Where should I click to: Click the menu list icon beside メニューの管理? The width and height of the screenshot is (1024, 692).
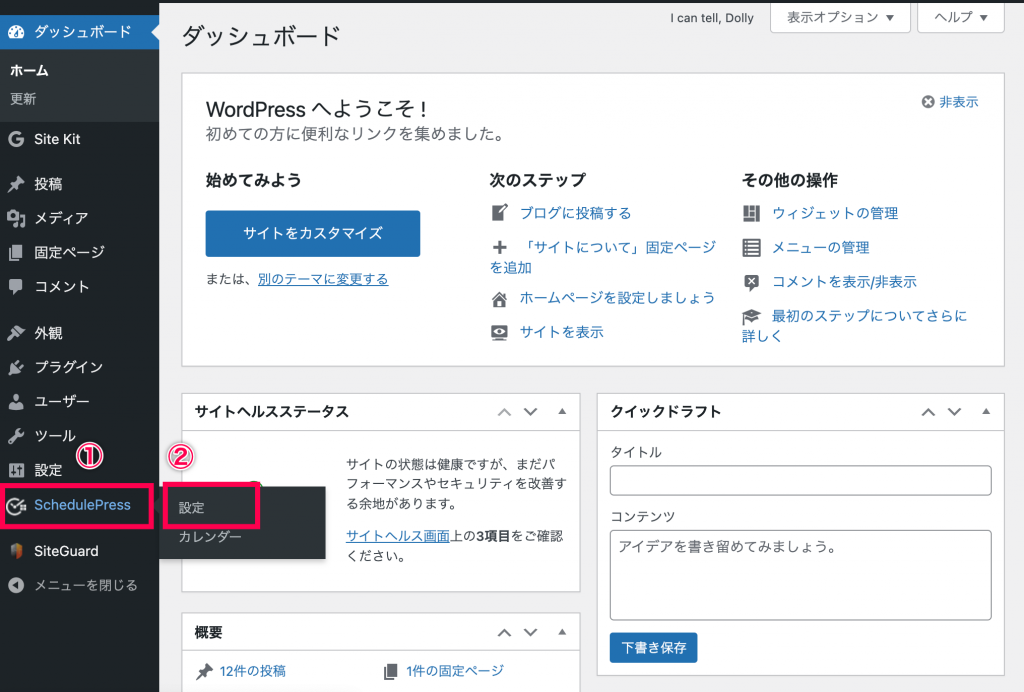pos(752,247)
